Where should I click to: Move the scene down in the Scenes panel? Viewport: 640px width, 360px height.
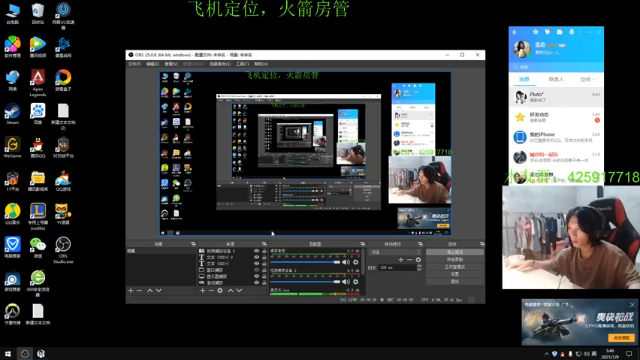coord(159,291)
